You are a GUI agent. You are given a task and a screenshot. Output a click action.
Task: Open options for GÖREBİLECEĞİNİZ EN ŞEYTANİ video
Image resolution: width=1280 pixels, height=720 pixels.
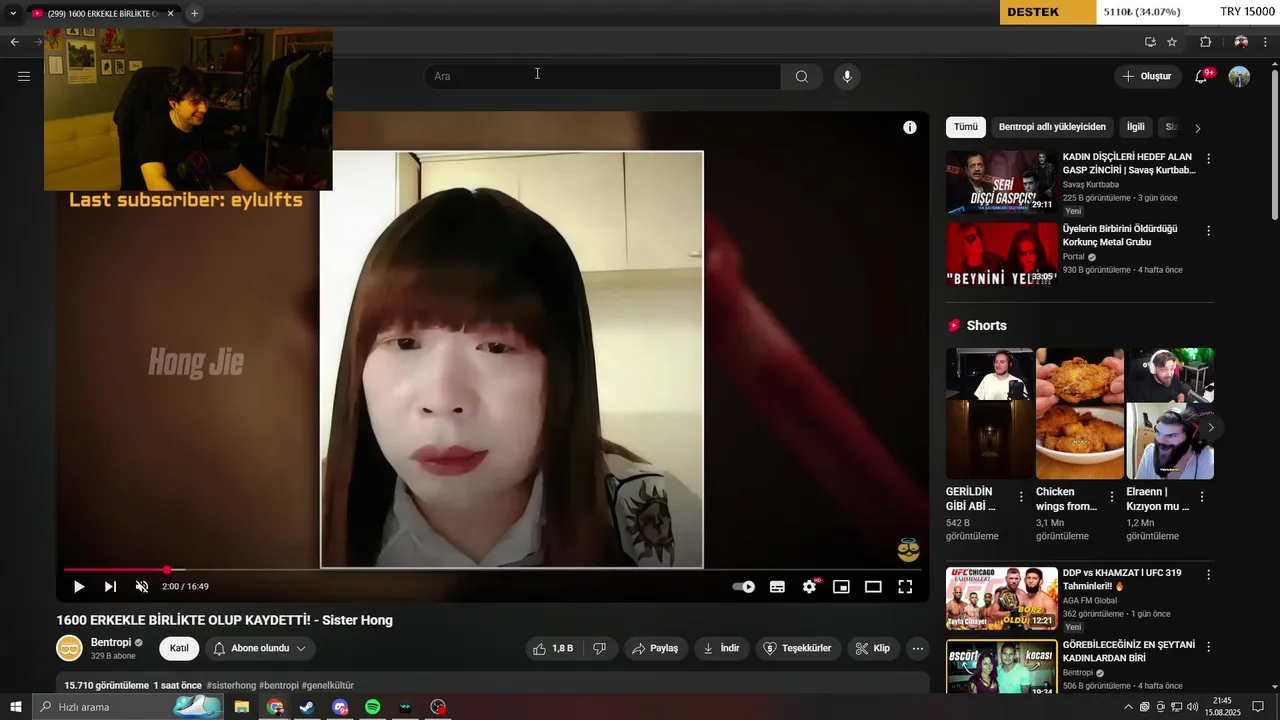[1208, 647]
